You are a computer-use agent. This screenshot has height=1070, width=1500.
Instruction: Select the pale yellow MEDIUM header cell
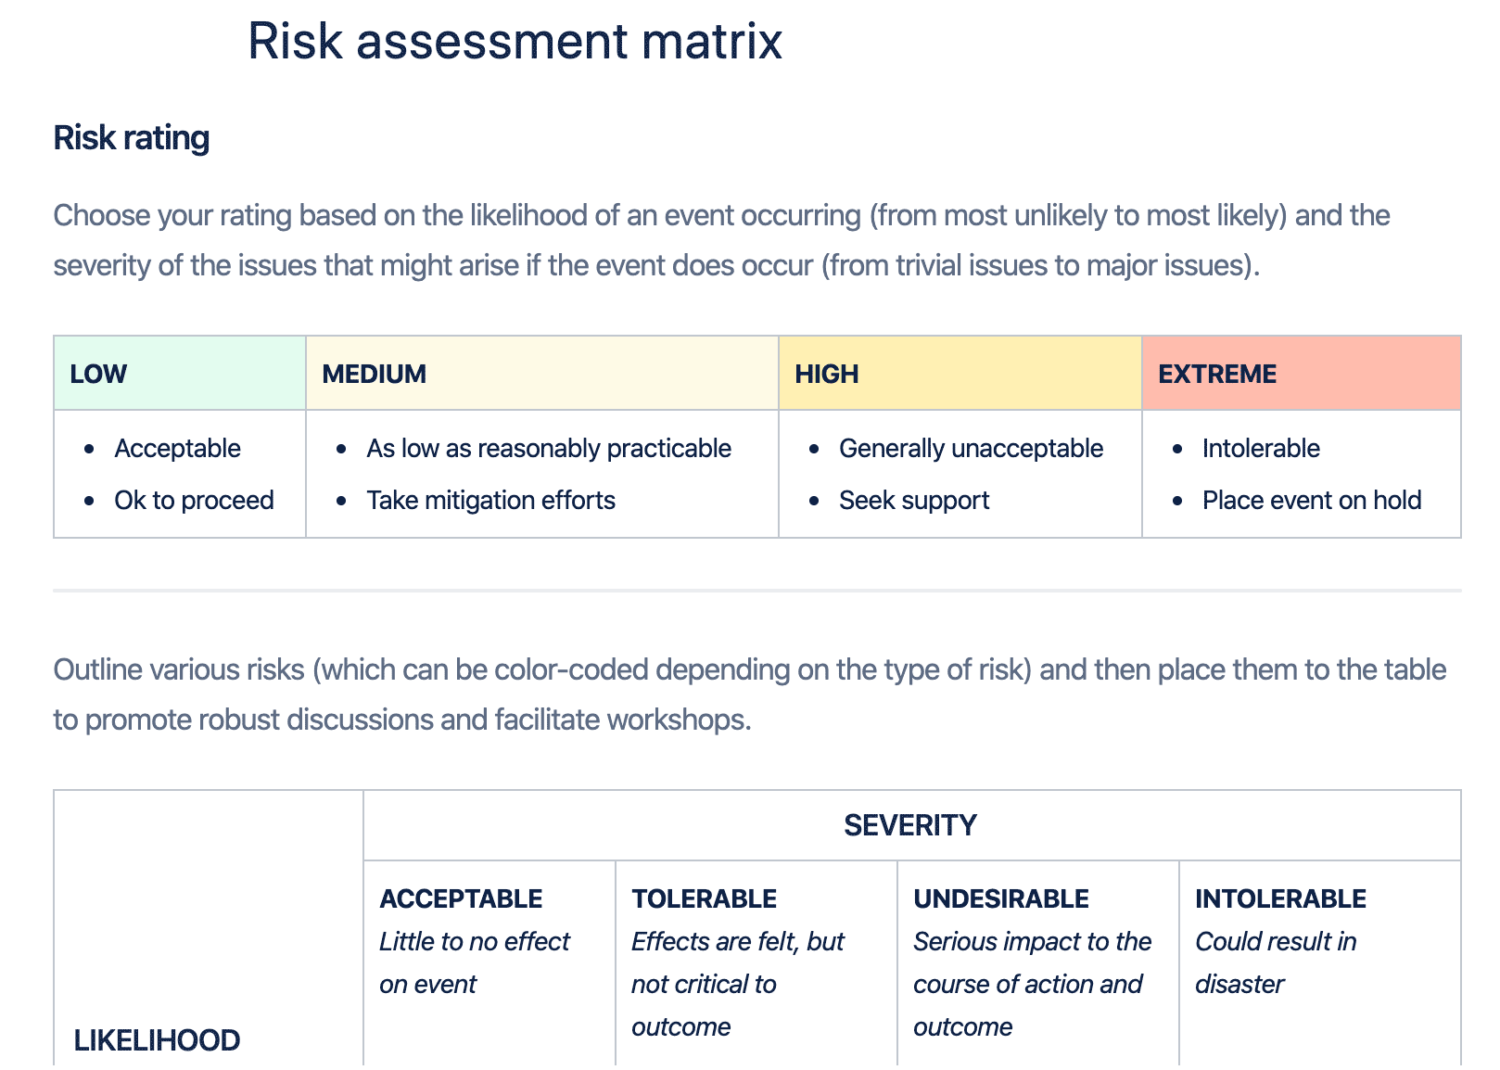pos(541,374)
